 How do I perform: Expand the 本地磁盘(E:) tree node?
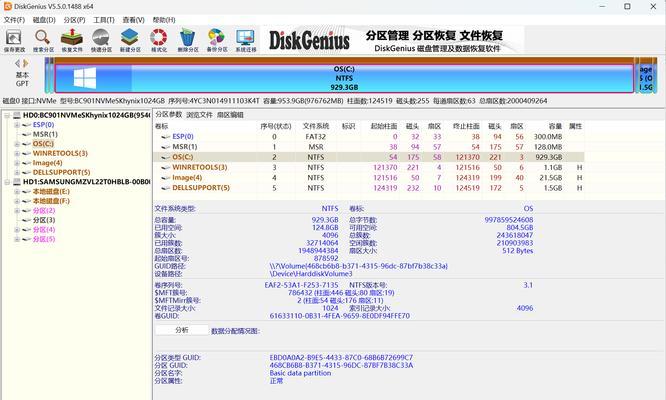[x=17, y=192]
